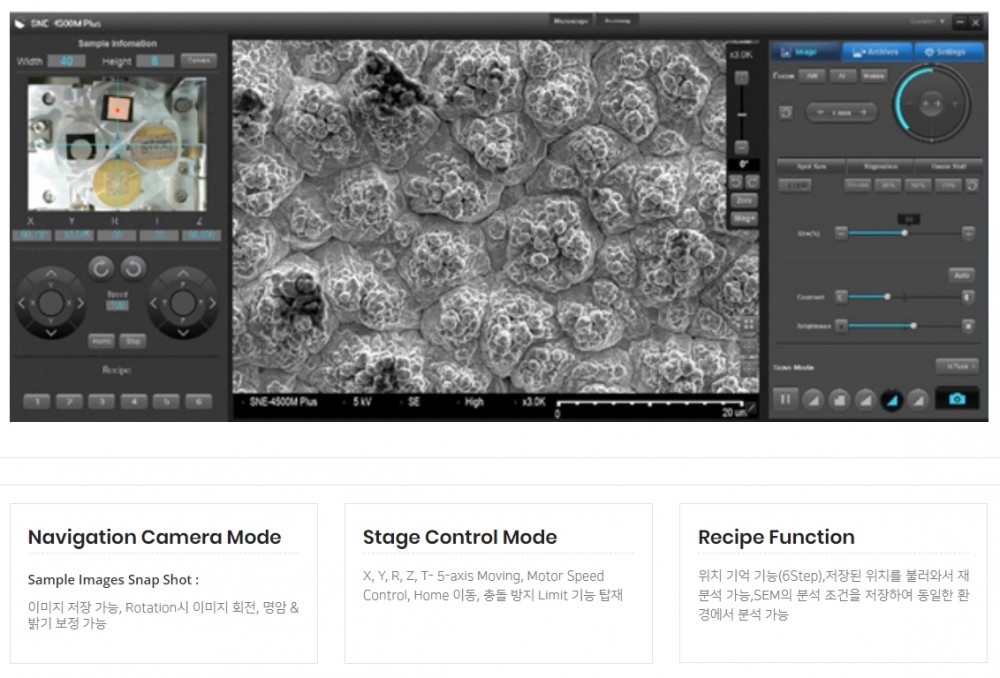The image size is (1000, 678).
Task: Rotate stage clockwise with the left rotation icon
Action: click(x=100, y=267)
